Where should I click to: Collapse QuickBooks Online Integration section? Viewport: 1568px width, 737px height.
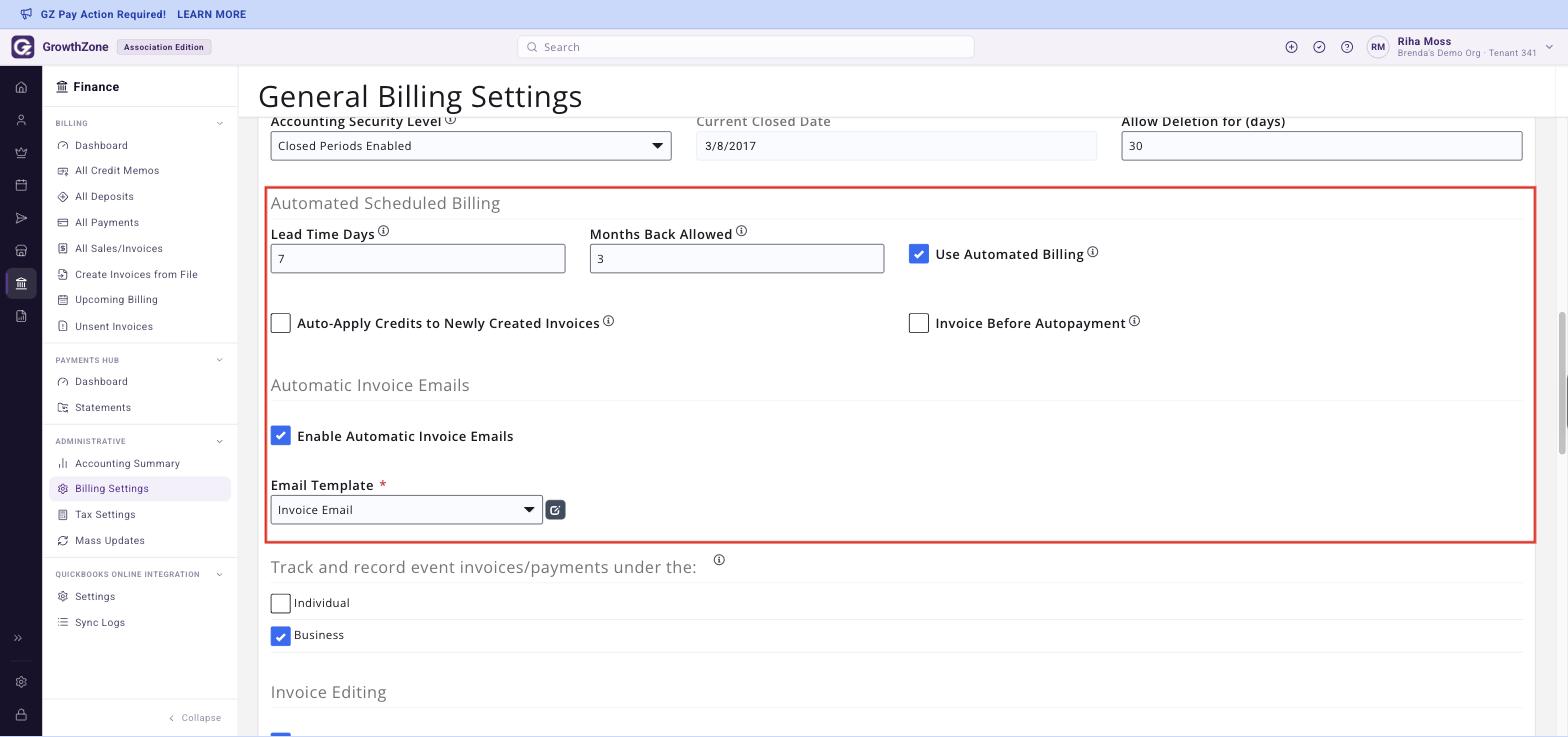coord(220,575)
